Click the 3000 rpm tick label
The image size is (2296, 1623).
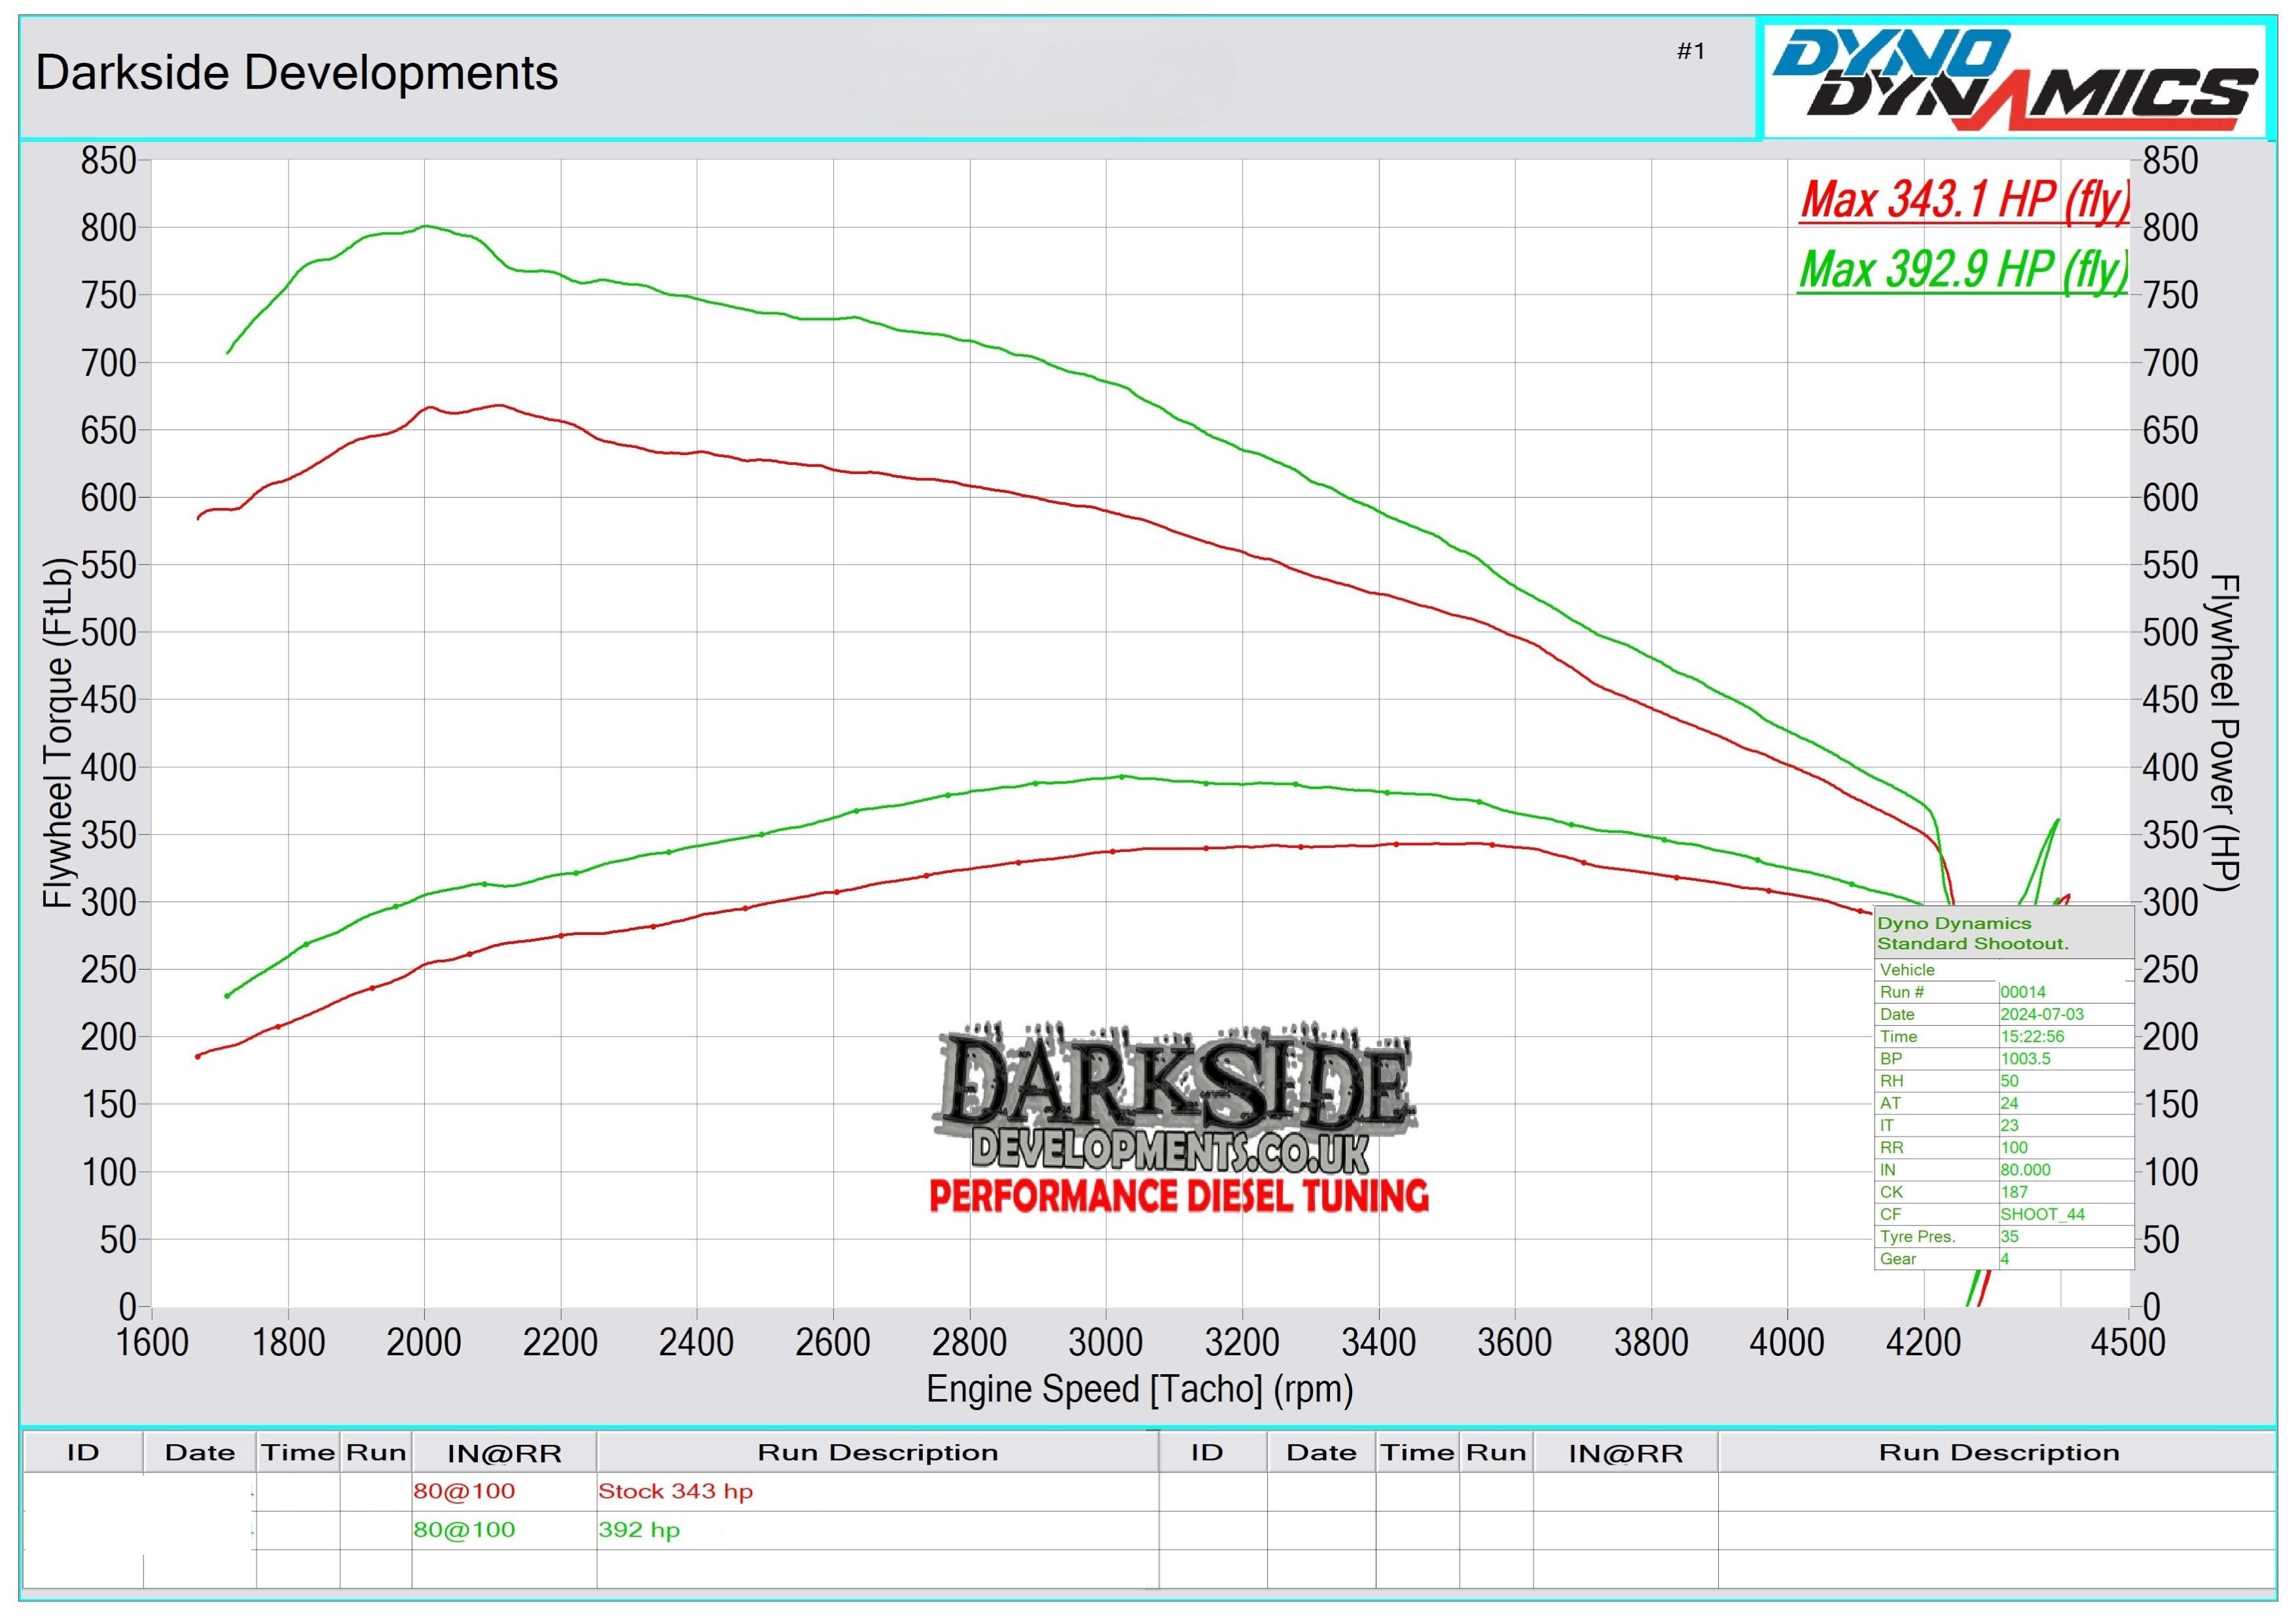[1105, 1341]
